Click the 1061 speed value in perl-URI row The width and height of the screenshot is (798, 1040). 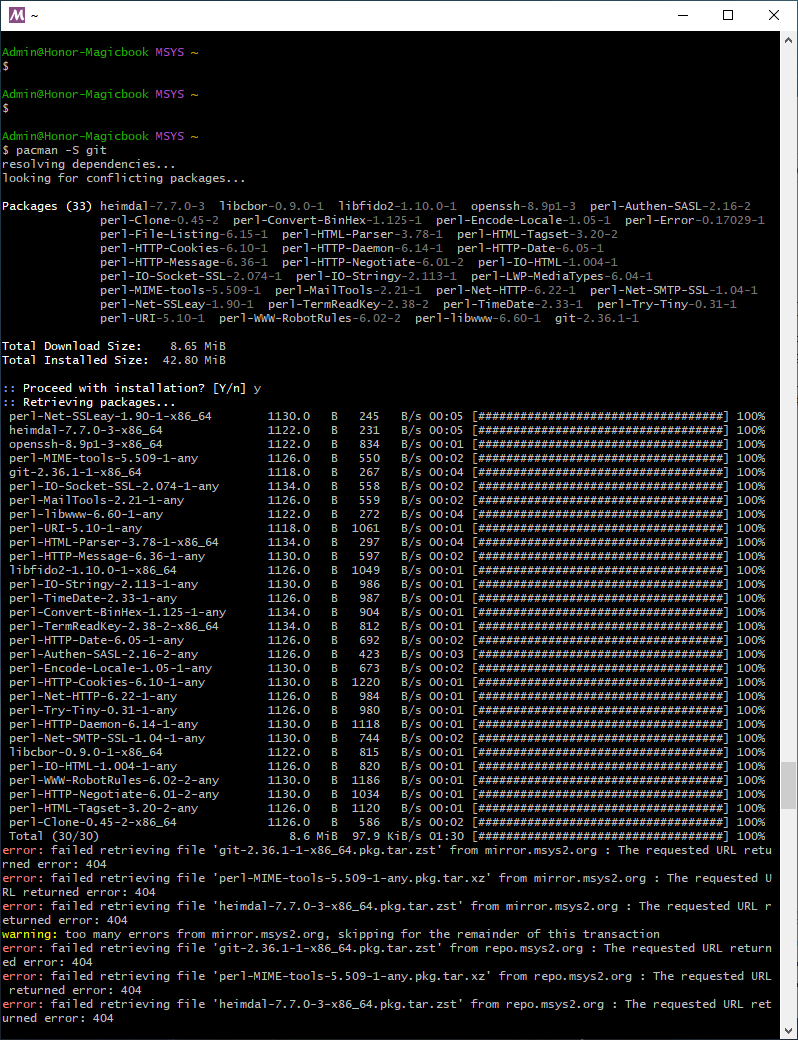click(366, 528)
